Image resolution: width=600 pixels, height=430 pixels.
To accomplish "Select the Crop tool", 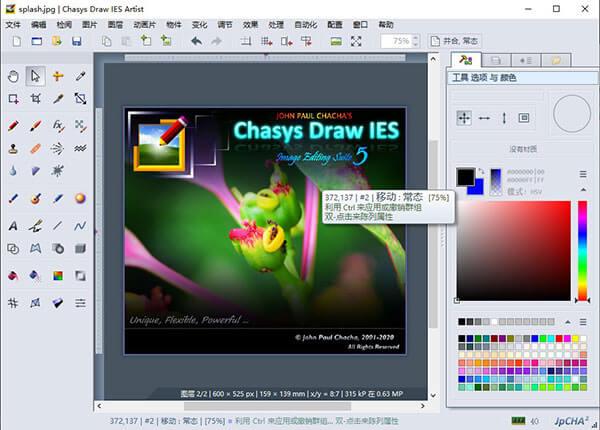I will click(x=35, y=99).
